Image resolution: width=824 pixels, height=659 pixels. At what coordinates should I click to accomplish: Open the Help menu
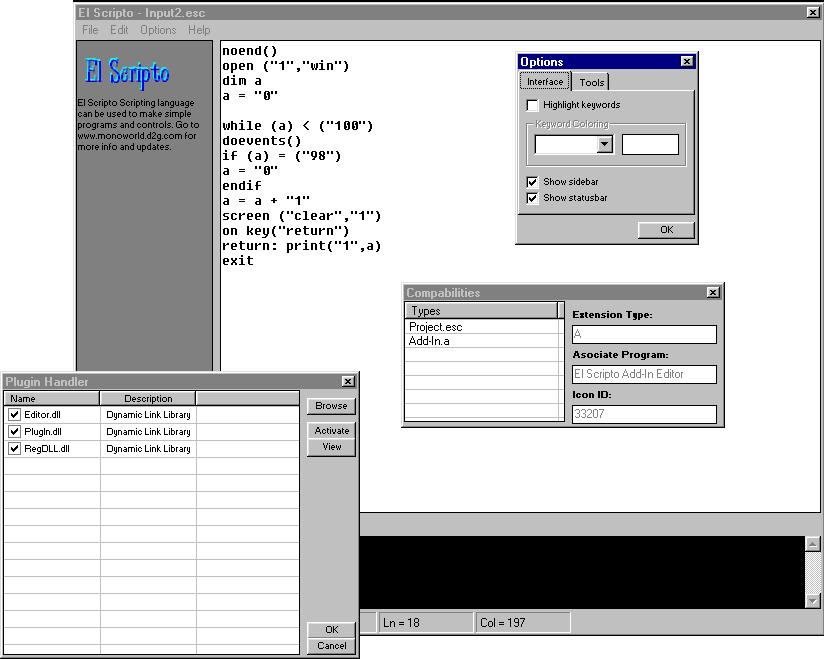coord(199,30)
